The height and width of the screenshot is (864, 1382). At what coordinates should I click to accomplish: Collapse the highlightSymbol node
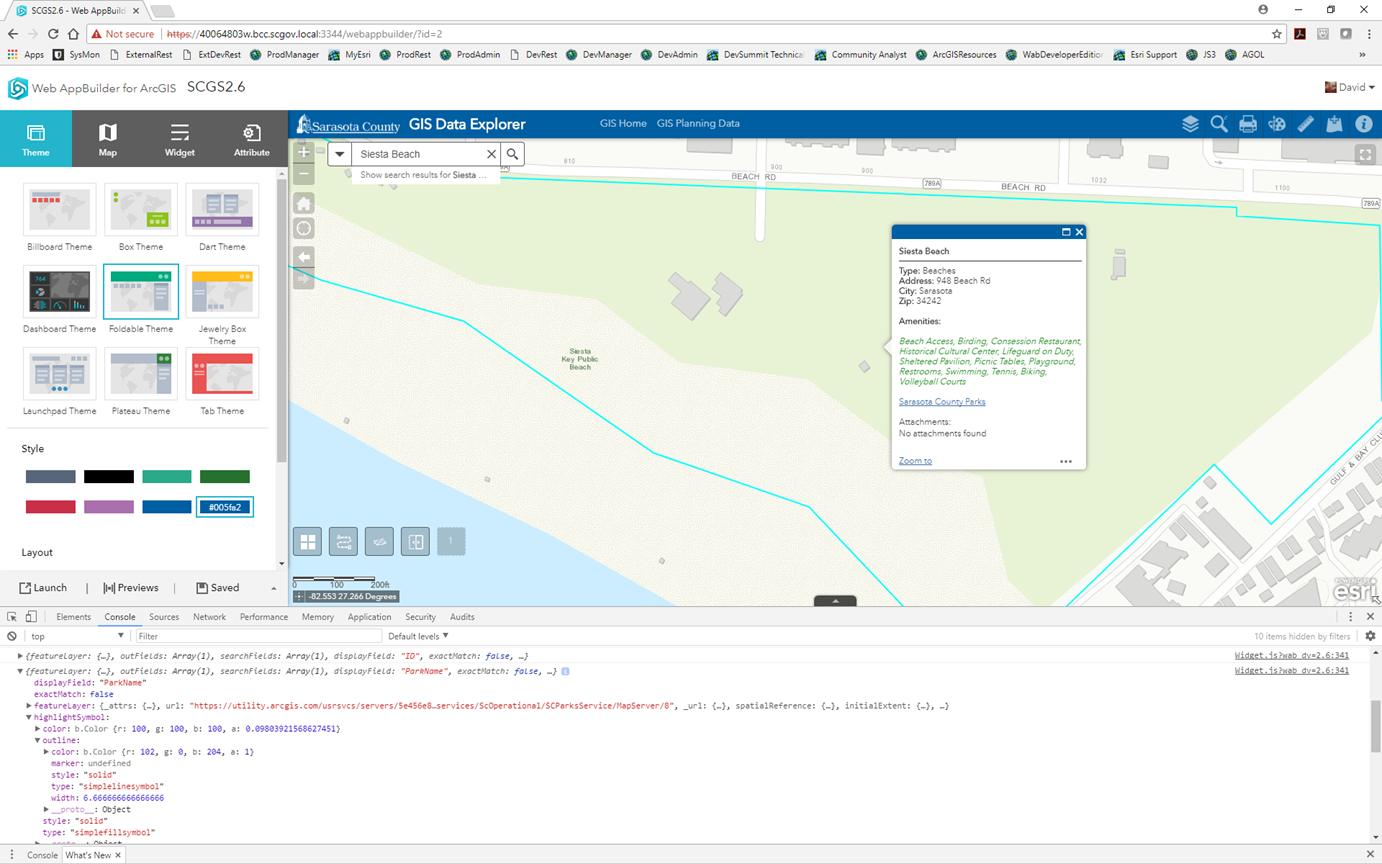(30, 717)
